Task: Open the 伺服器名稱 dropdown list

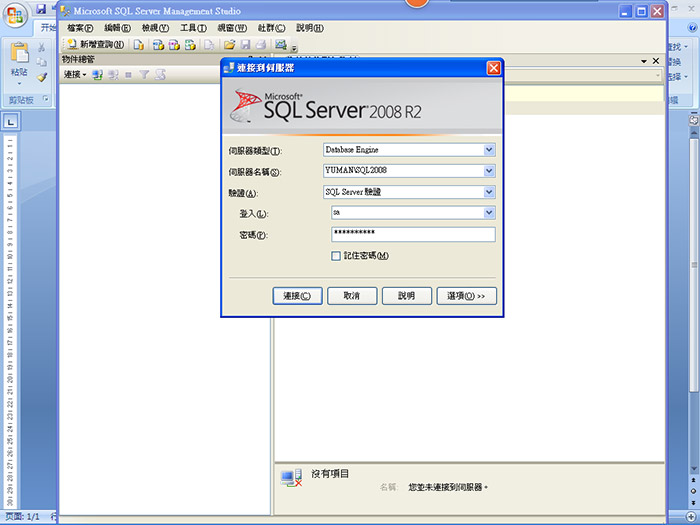Action: [x=489, y=171]
